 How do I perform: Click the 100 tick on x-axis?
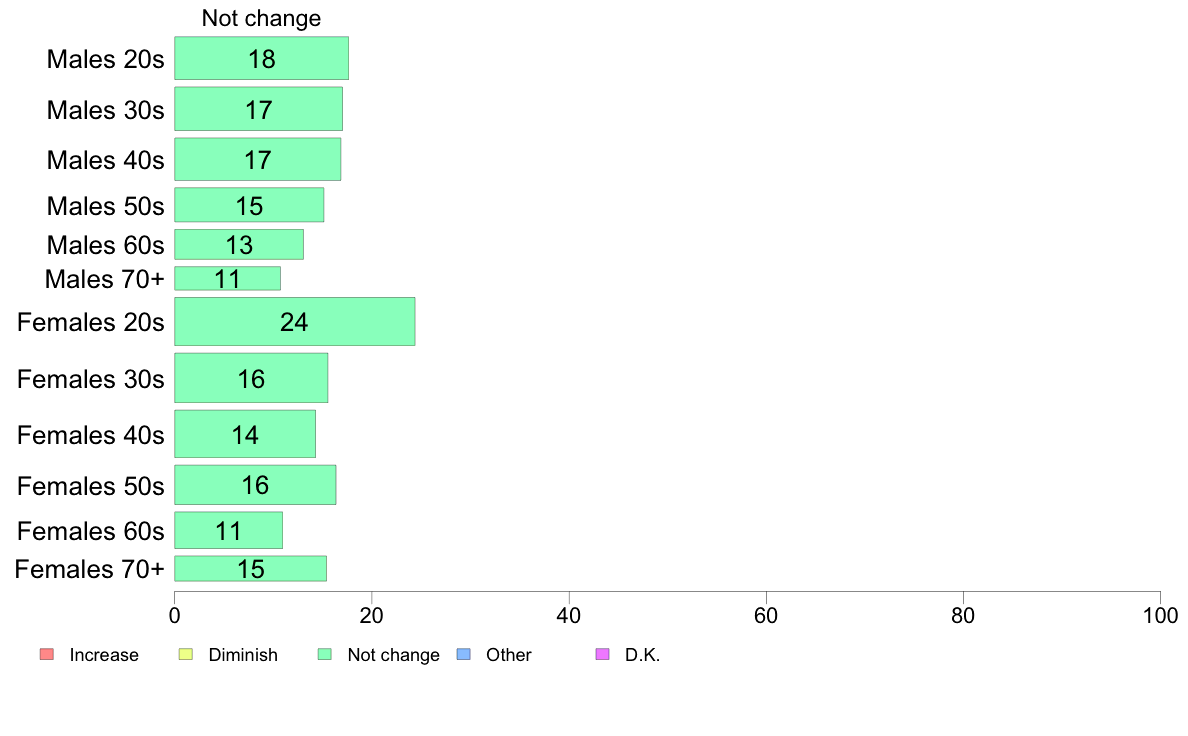coord(1160,615)
